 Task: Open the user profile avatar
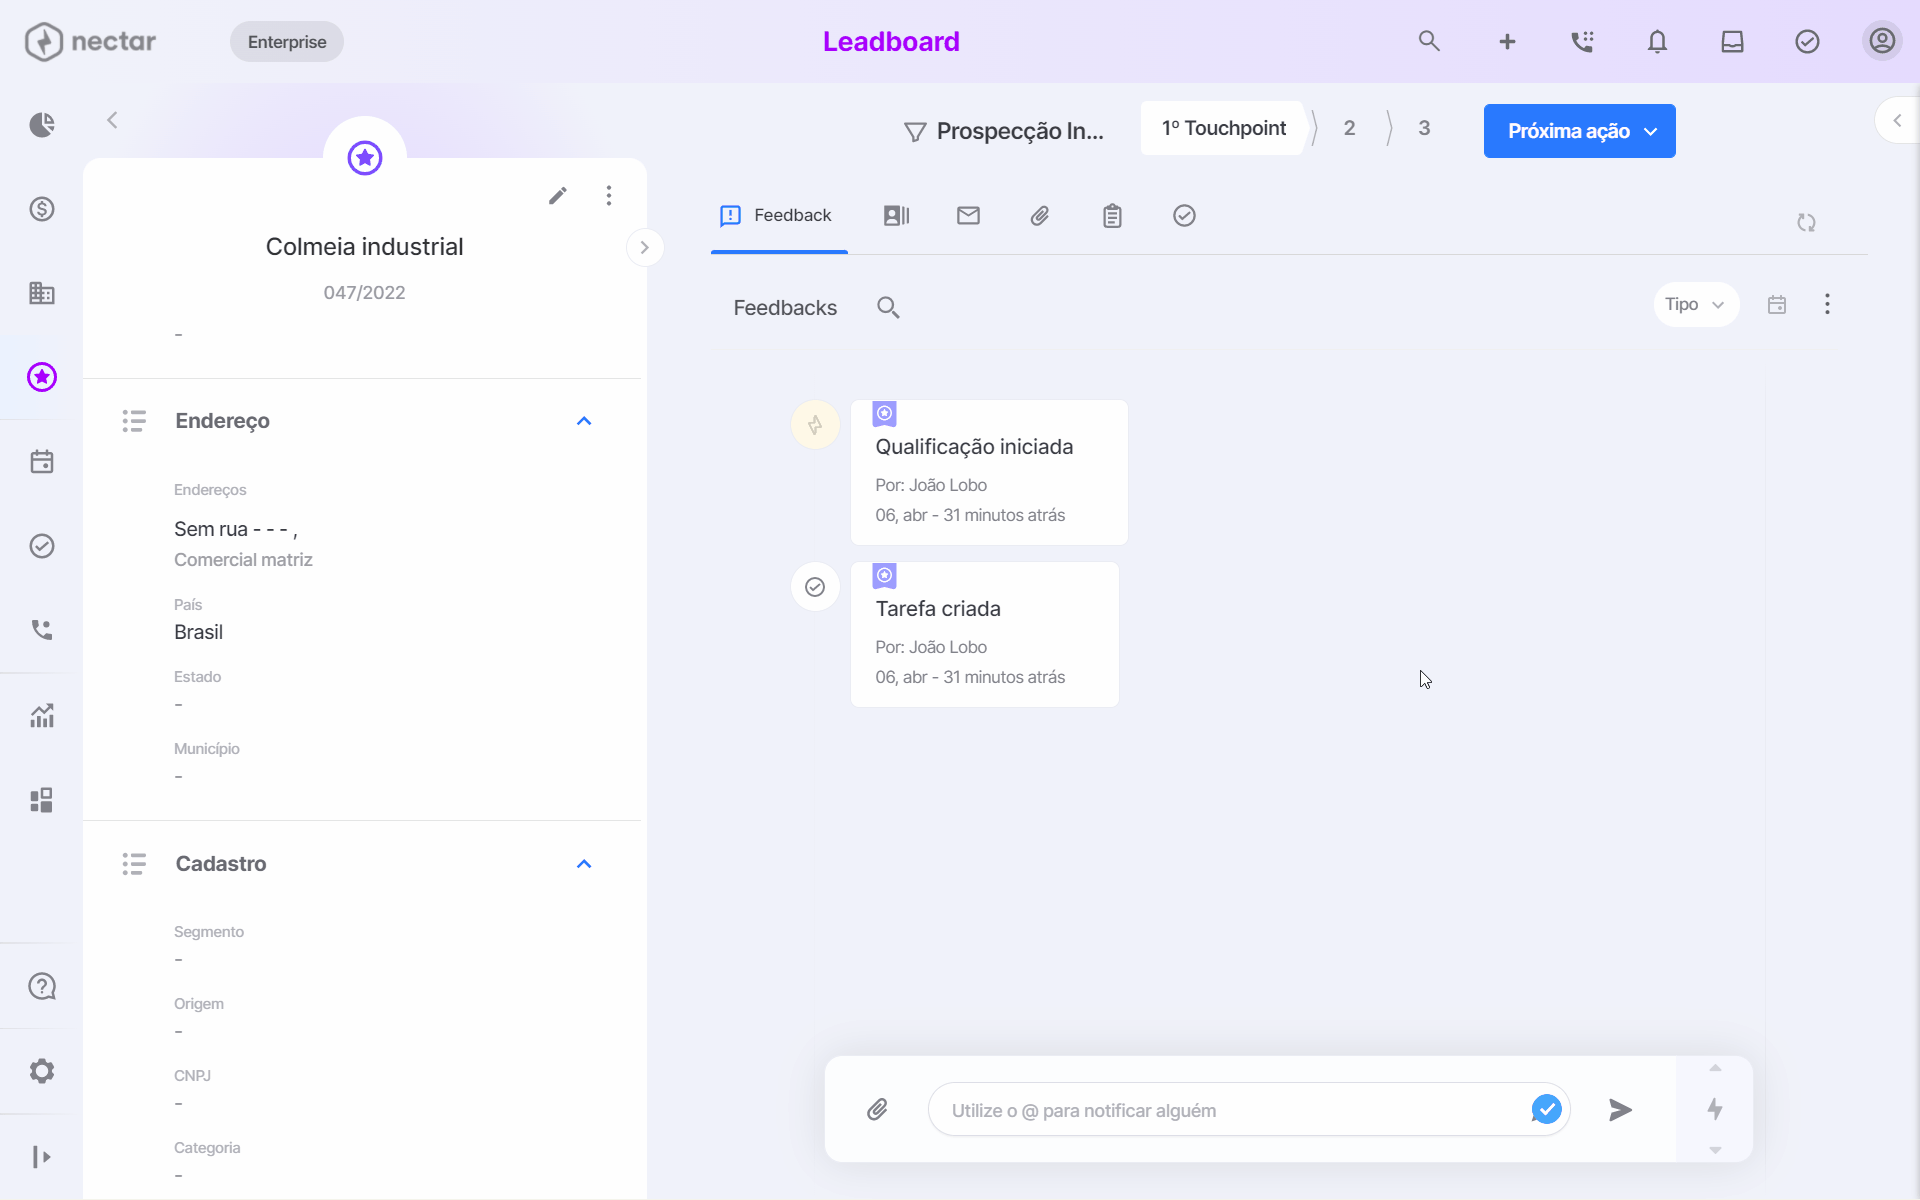(x=1882, y=41)
